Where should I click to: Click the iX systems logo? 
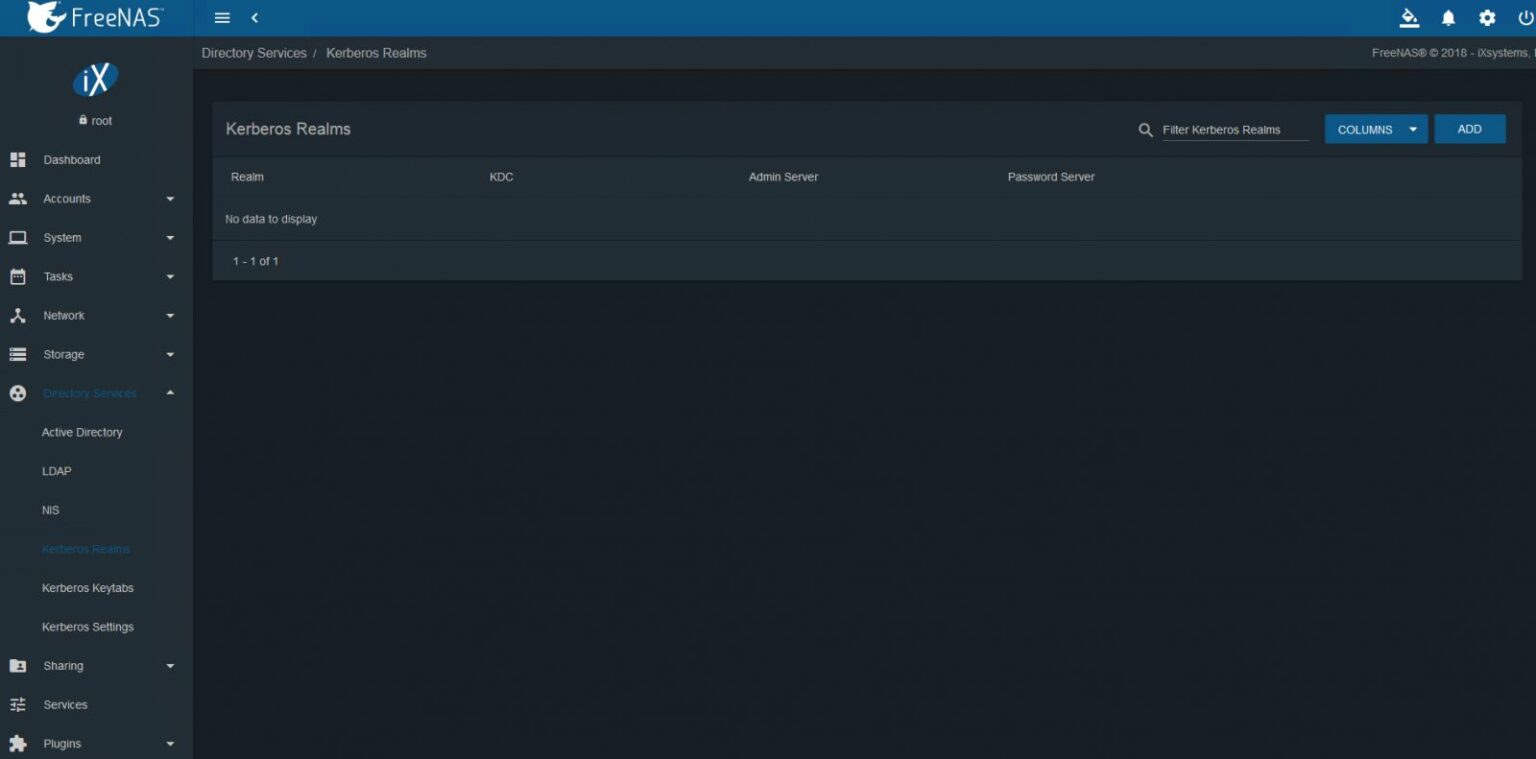(96, 79)
